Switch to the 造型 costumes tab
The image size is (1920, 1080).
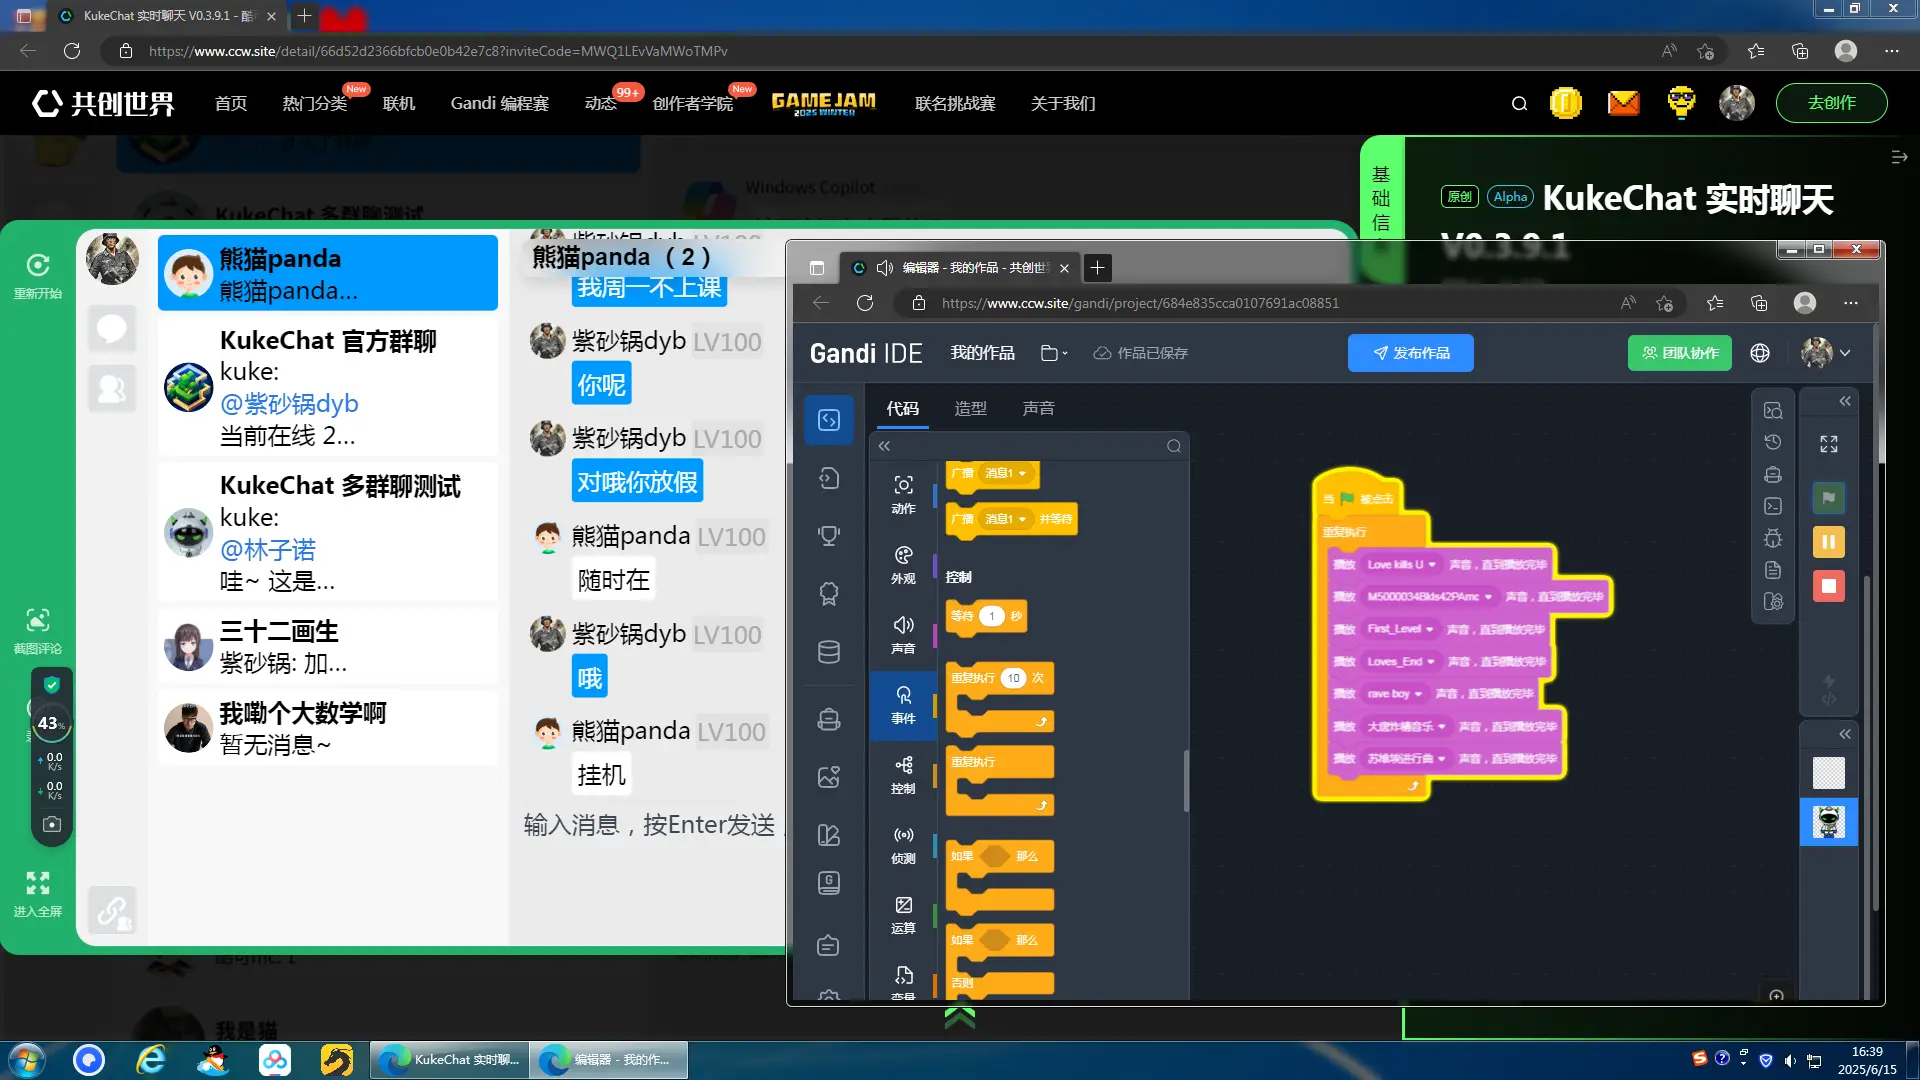click(x=970, y=408)
